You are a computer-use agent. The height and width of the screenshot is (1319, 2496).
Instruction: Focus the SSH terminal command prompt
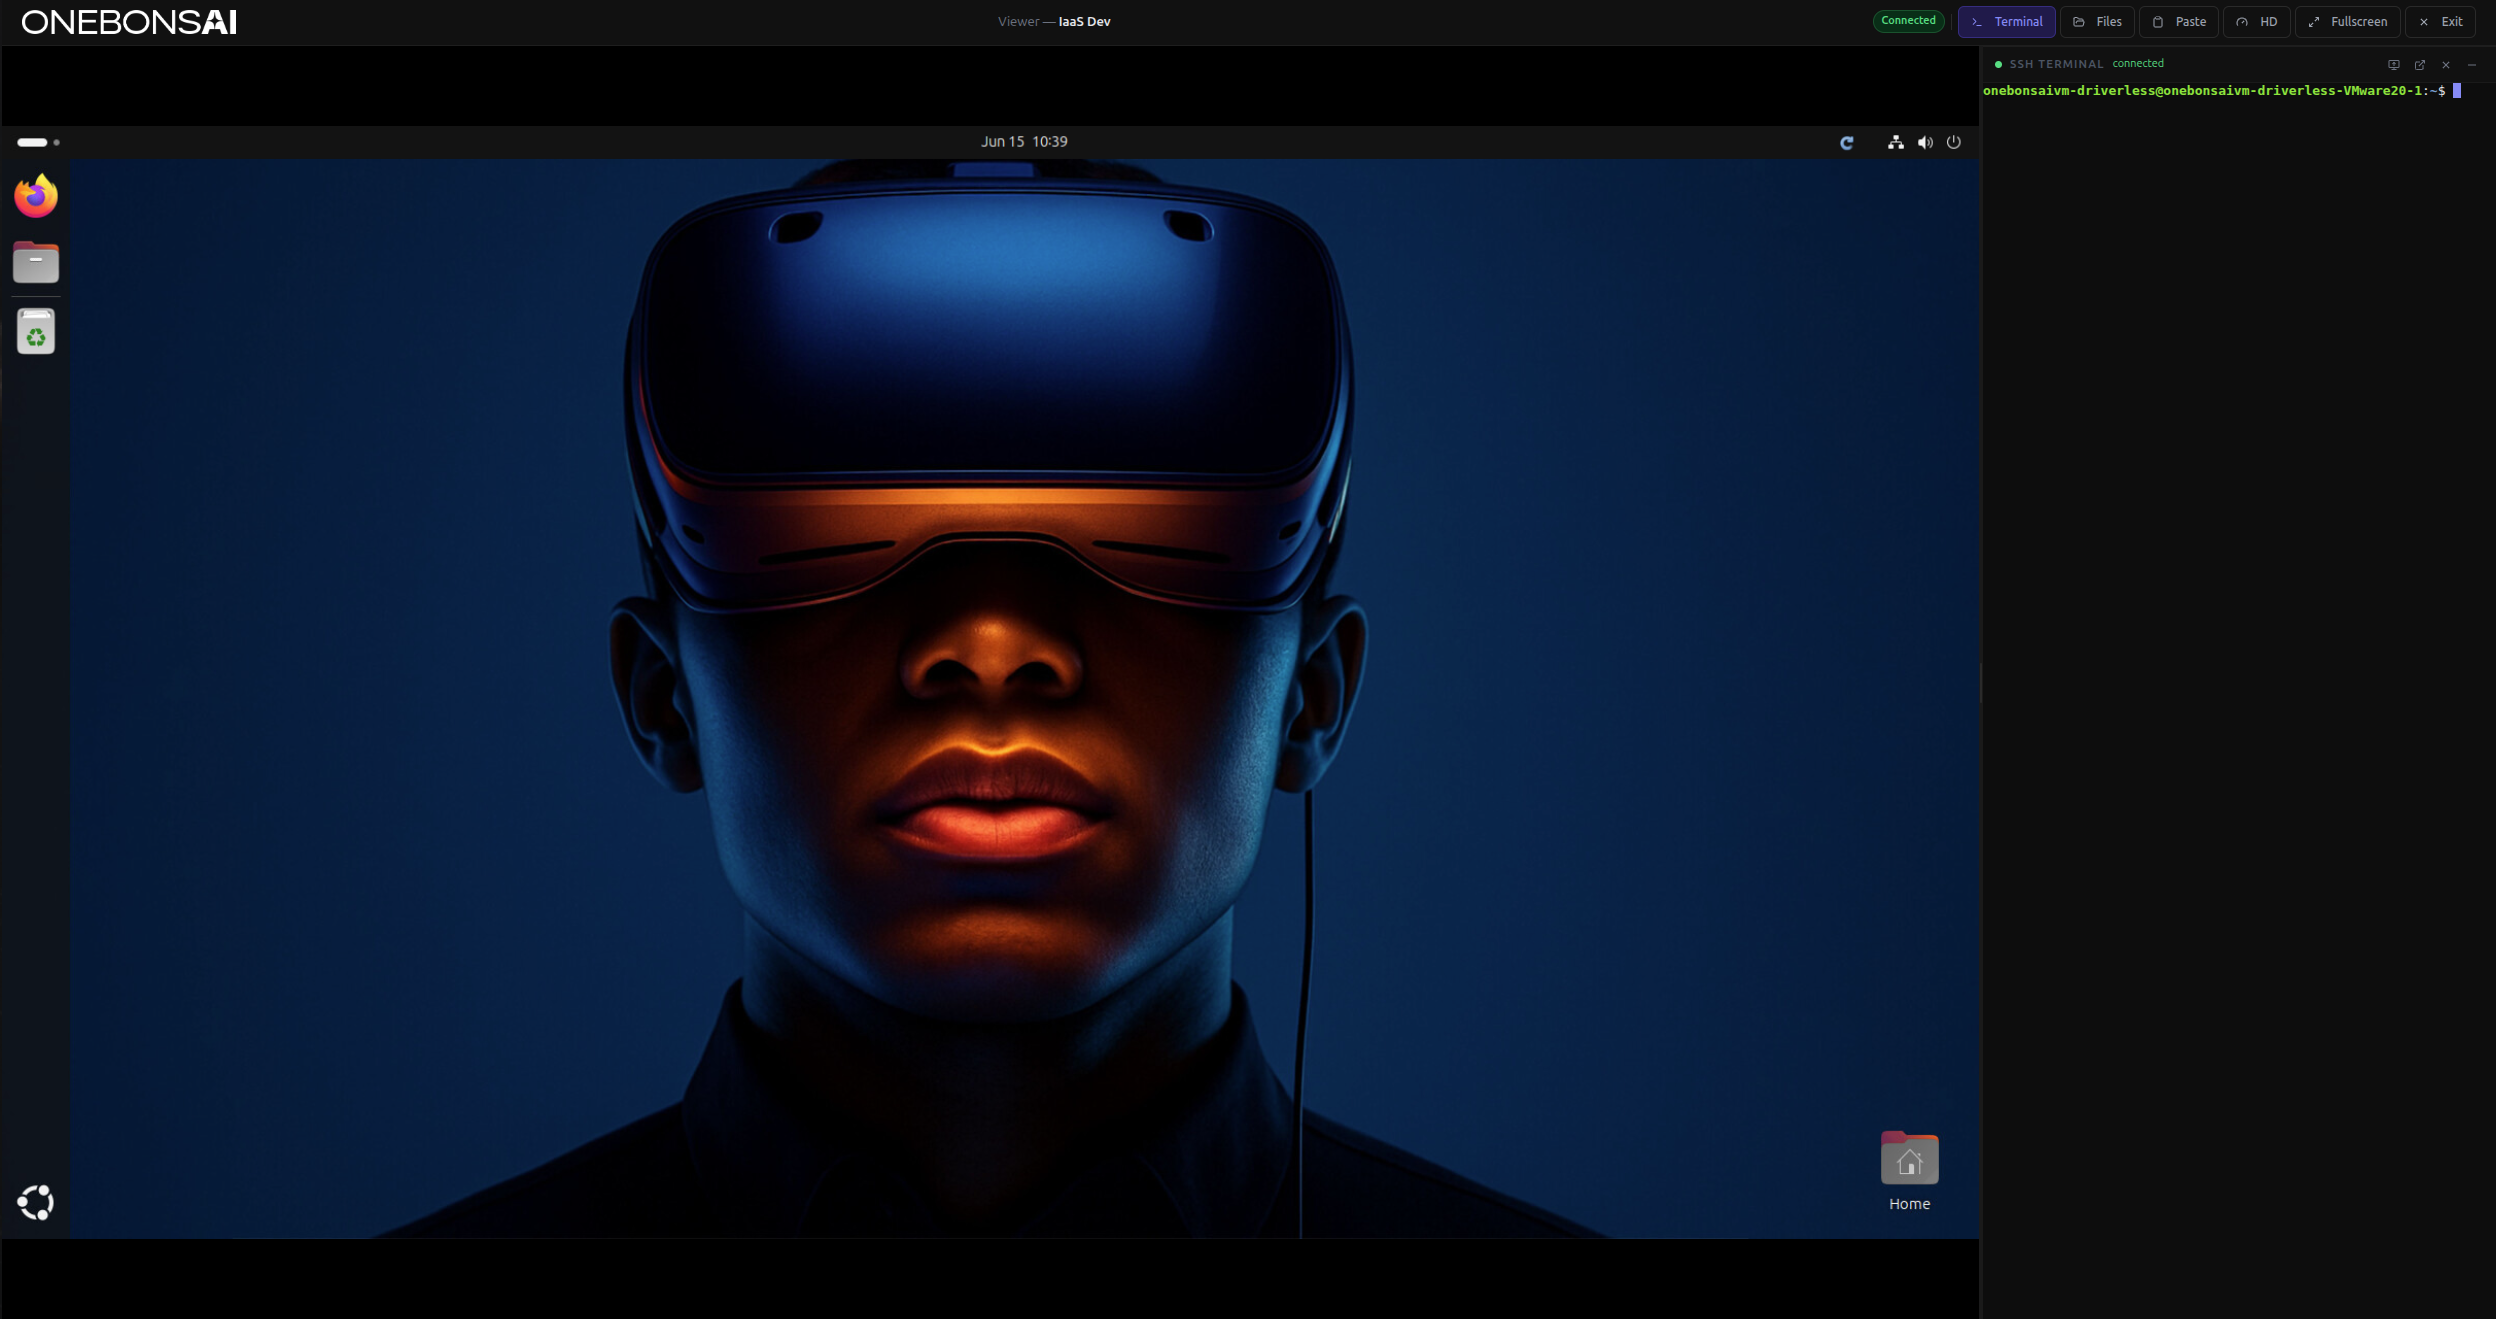pos(2222,91)
